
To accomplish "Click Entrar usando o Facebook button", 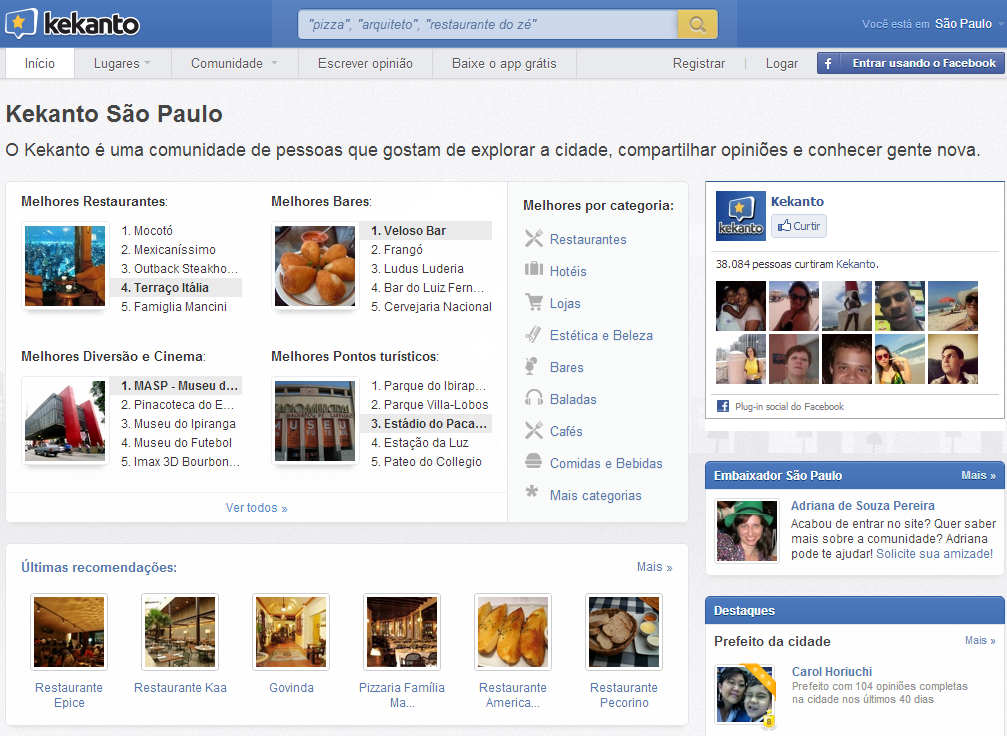I will 911,63.
